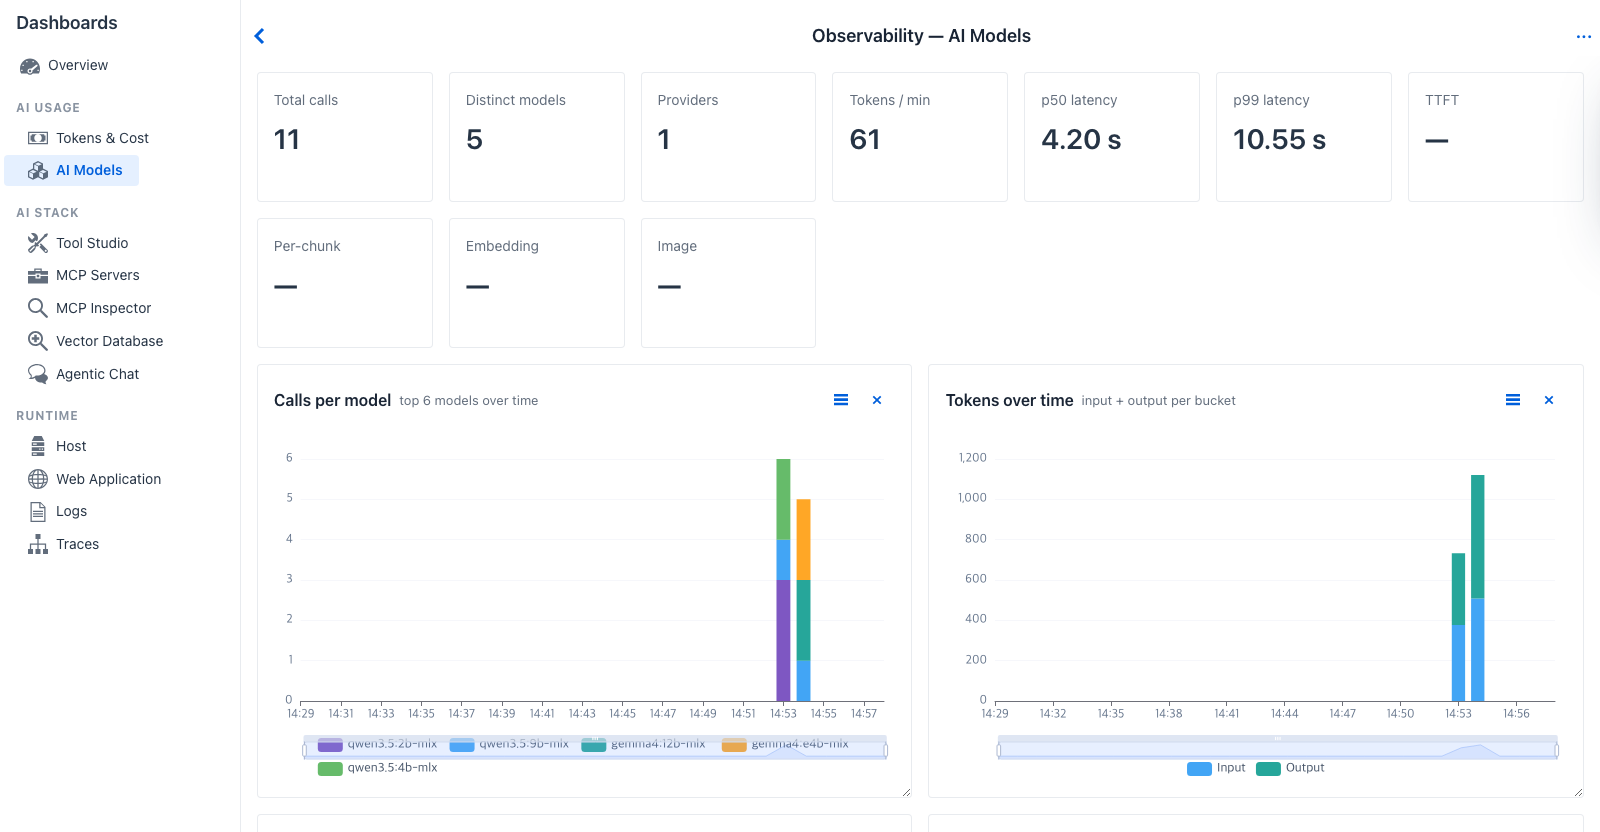The height and width of the screenshot is (832, 1600).
Task: Open Calls per model chart hamburger menu
Action: (841, 400)
